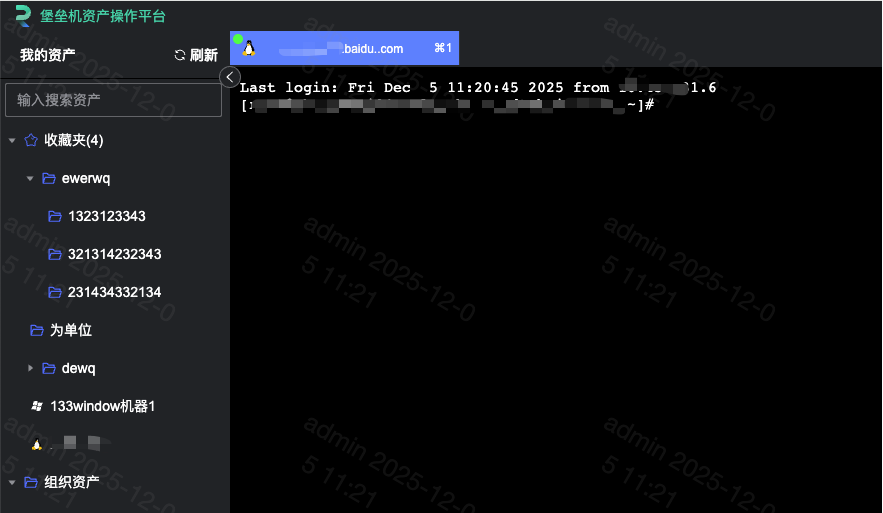Click the Last login line in terminal
Viewport: 883px width, 513px height.
tap(478, 87)
